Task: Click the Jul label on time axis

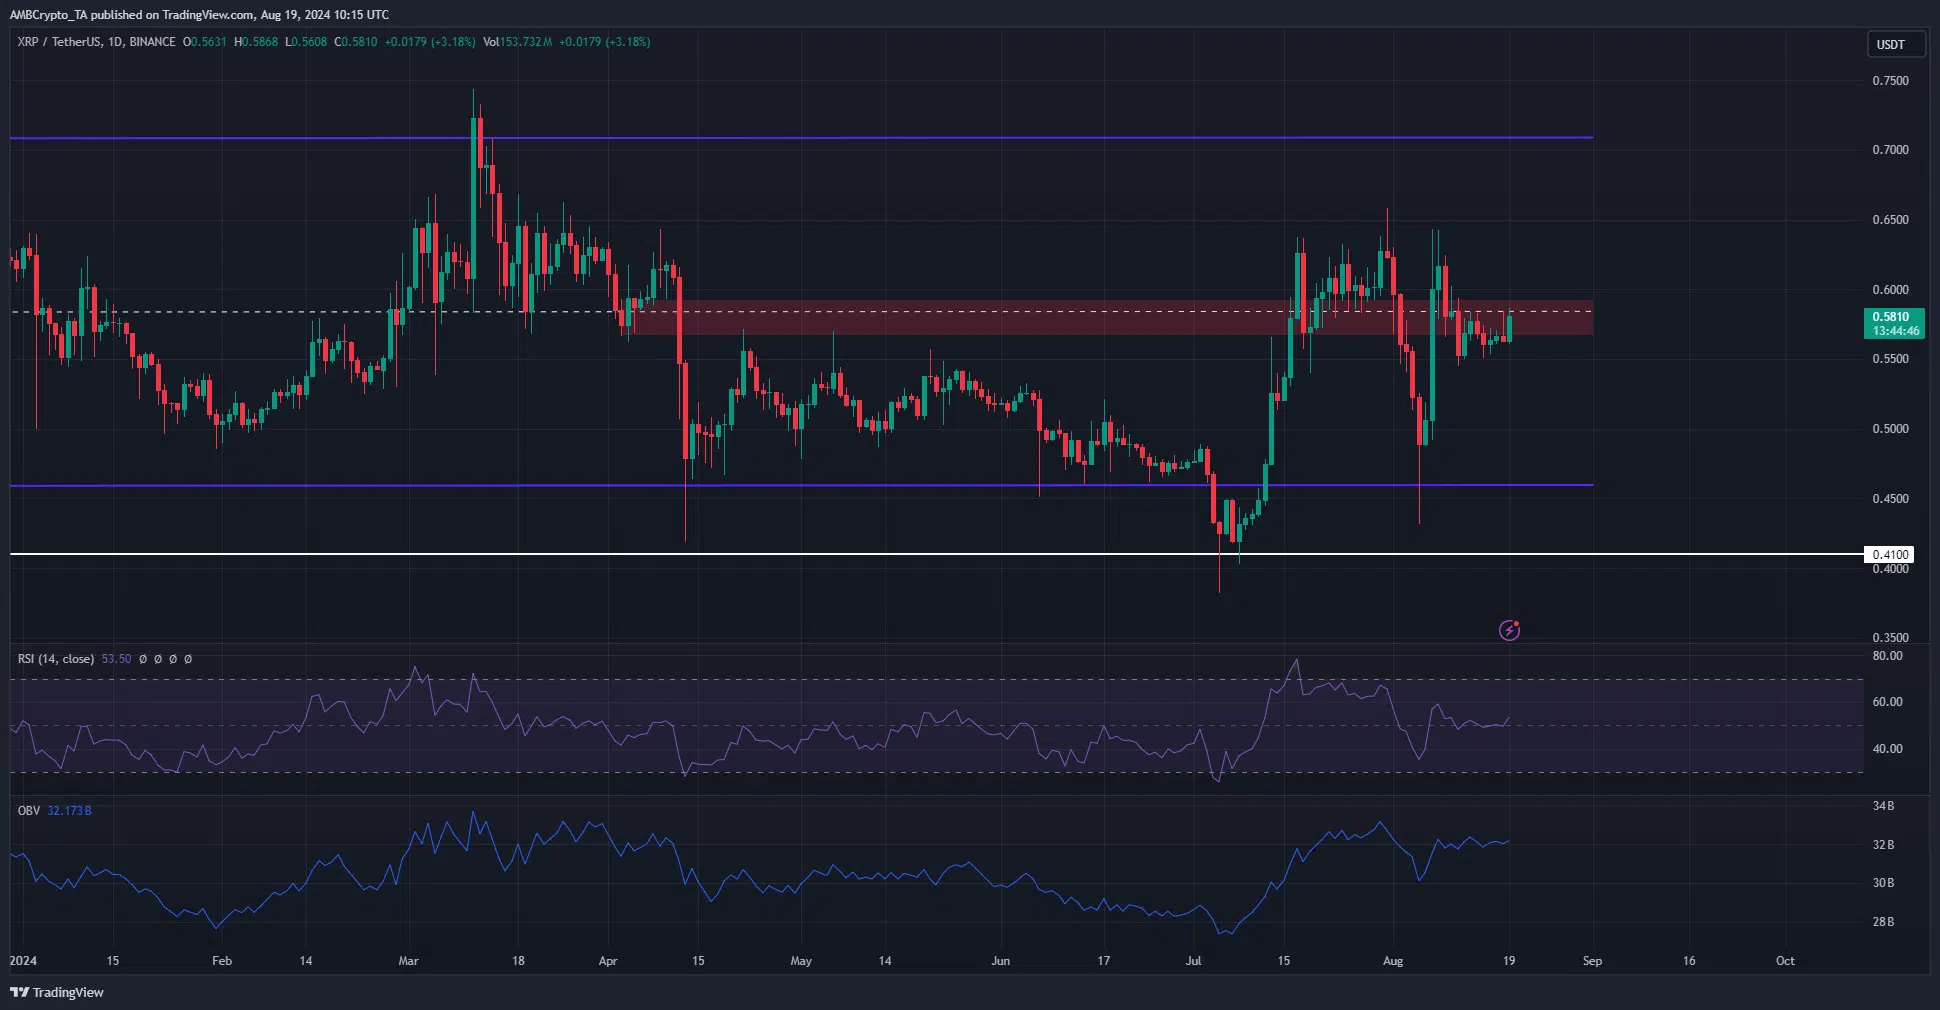Action: (1193, 961)
